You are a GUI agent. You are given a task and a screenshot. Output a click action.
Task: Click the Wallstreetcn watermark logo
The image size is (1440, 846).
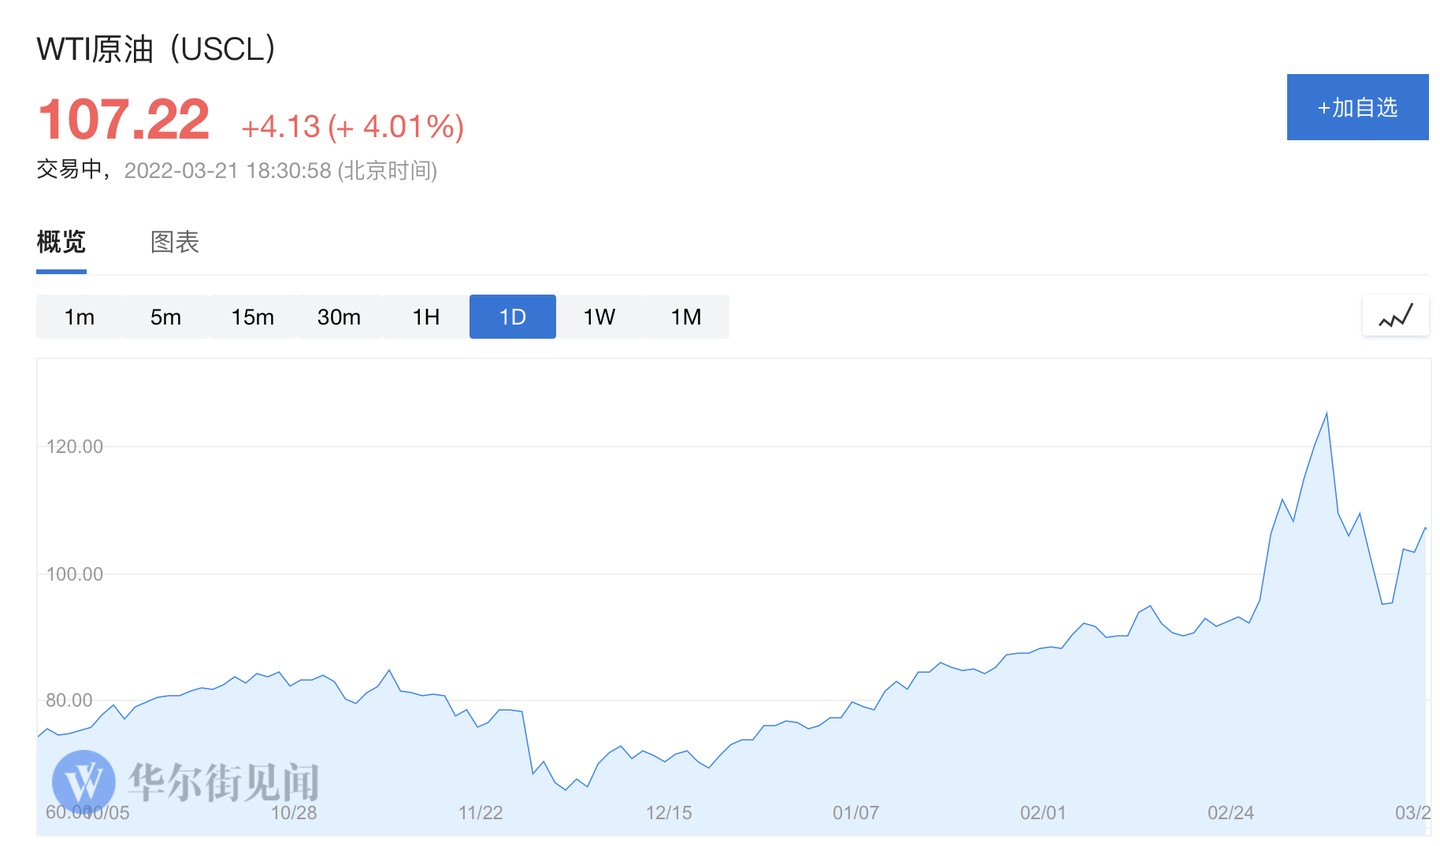click(x=84, y=781)
